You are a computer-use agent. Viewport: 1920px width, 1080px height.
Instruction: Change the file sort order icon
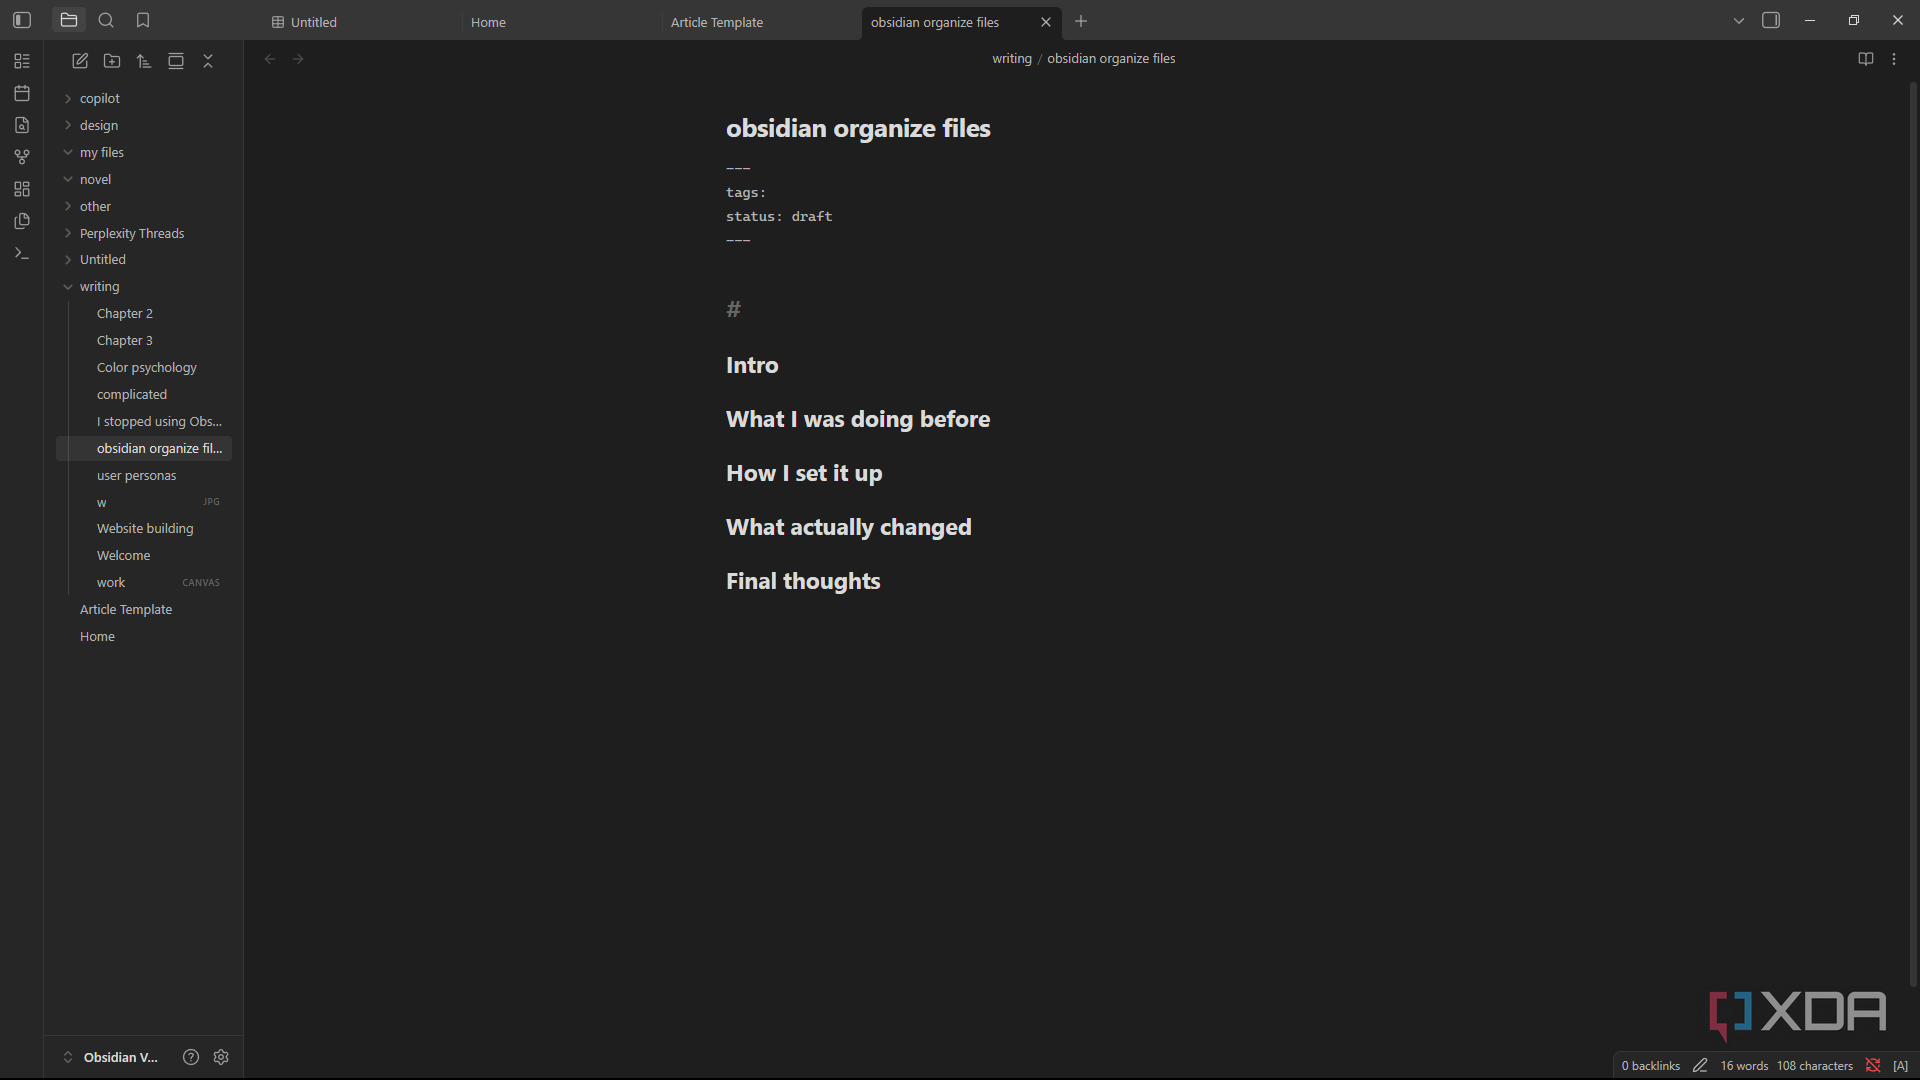click(144, 61)
